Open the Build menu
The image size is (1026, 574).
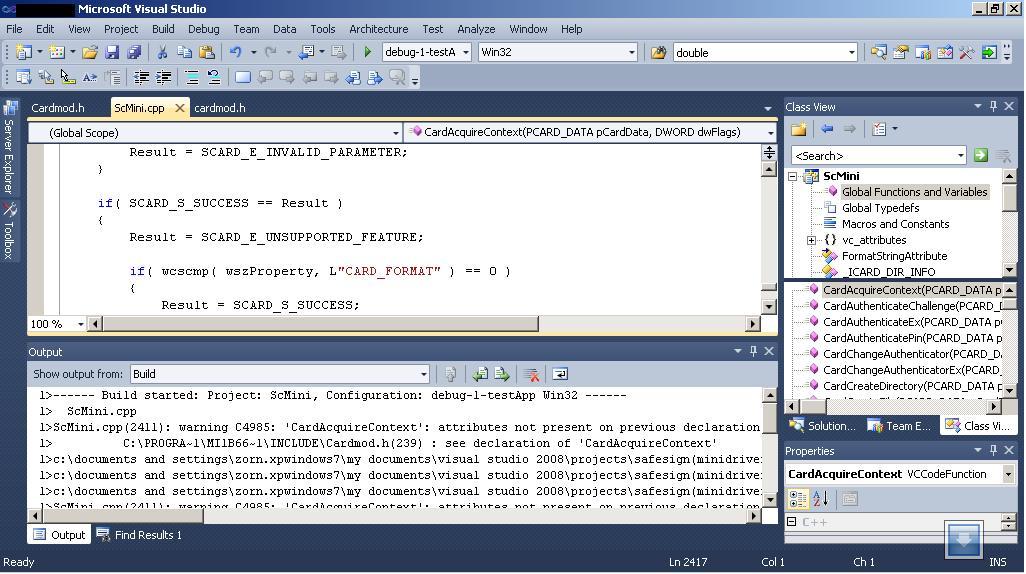pos(163,29)
